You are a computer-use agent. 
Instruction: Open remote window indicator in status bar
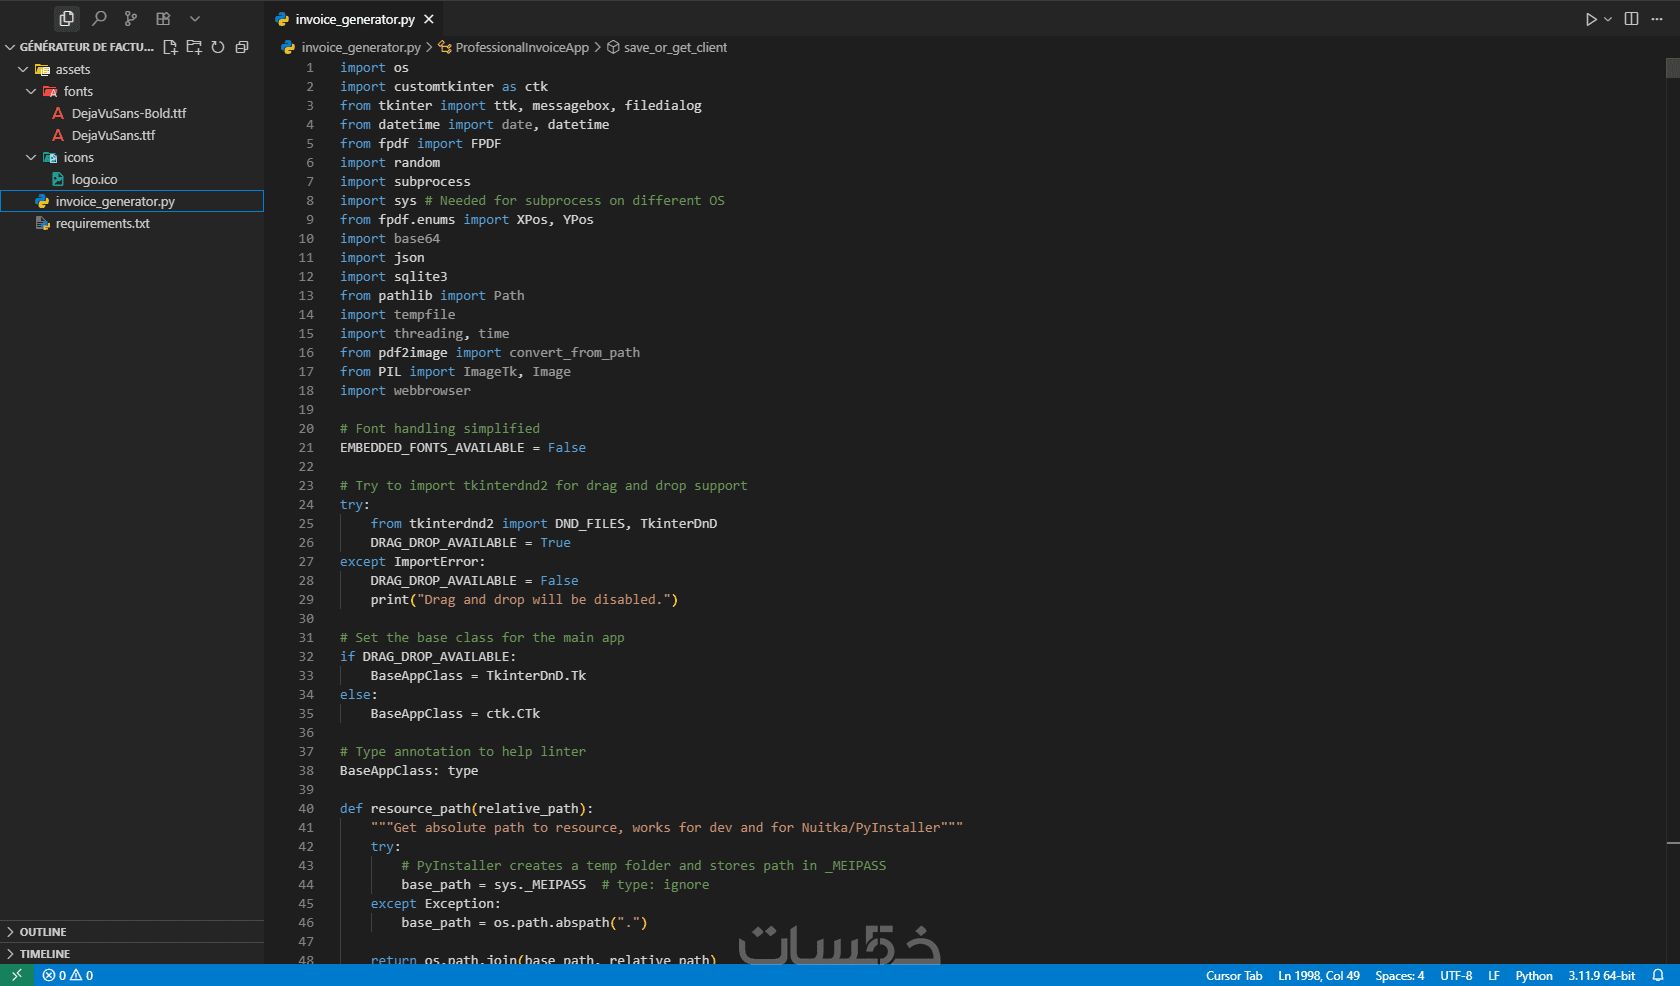[x=16, y=975]
